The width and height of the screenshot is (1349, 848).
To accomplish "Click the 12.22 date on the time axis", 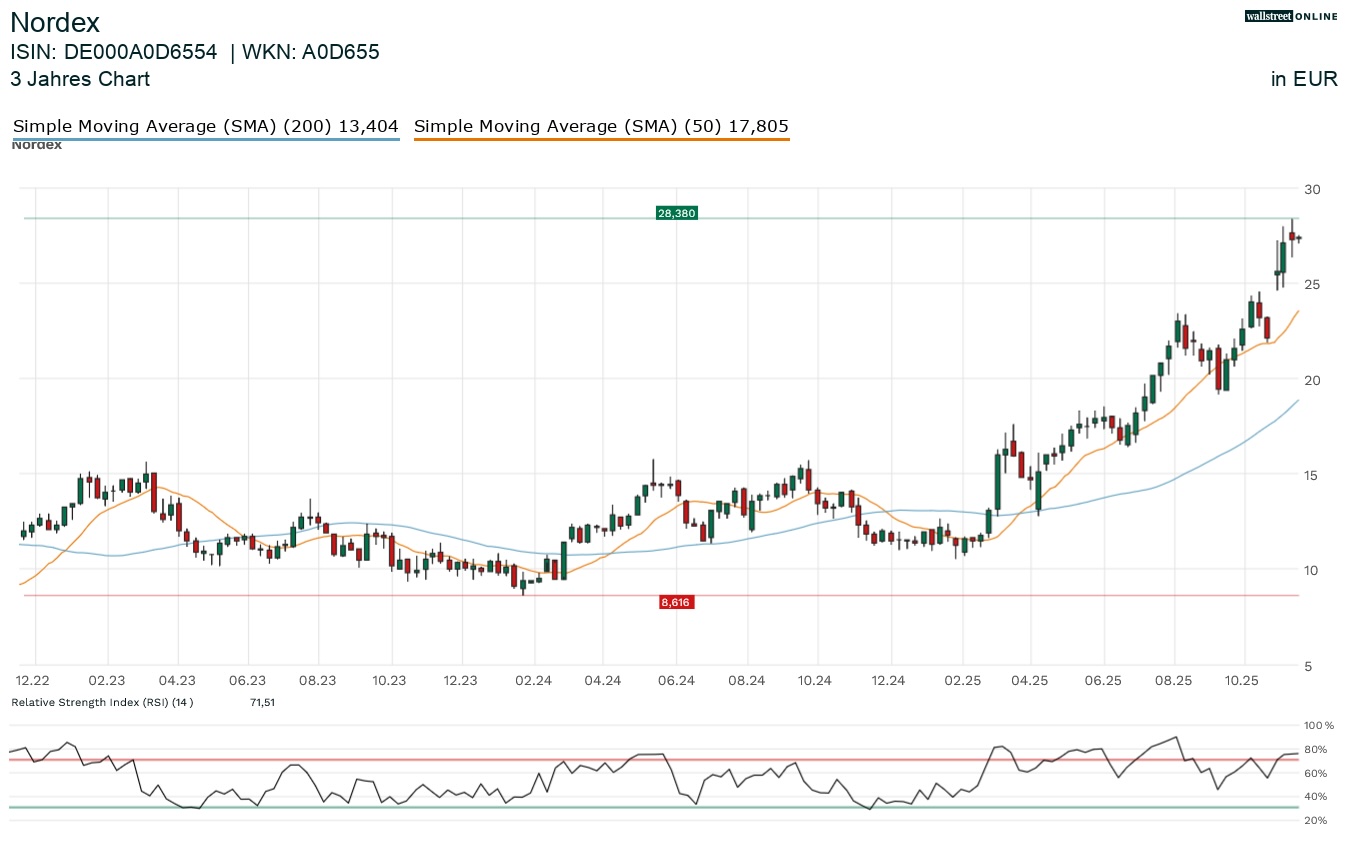I will (x=35, y=680).
